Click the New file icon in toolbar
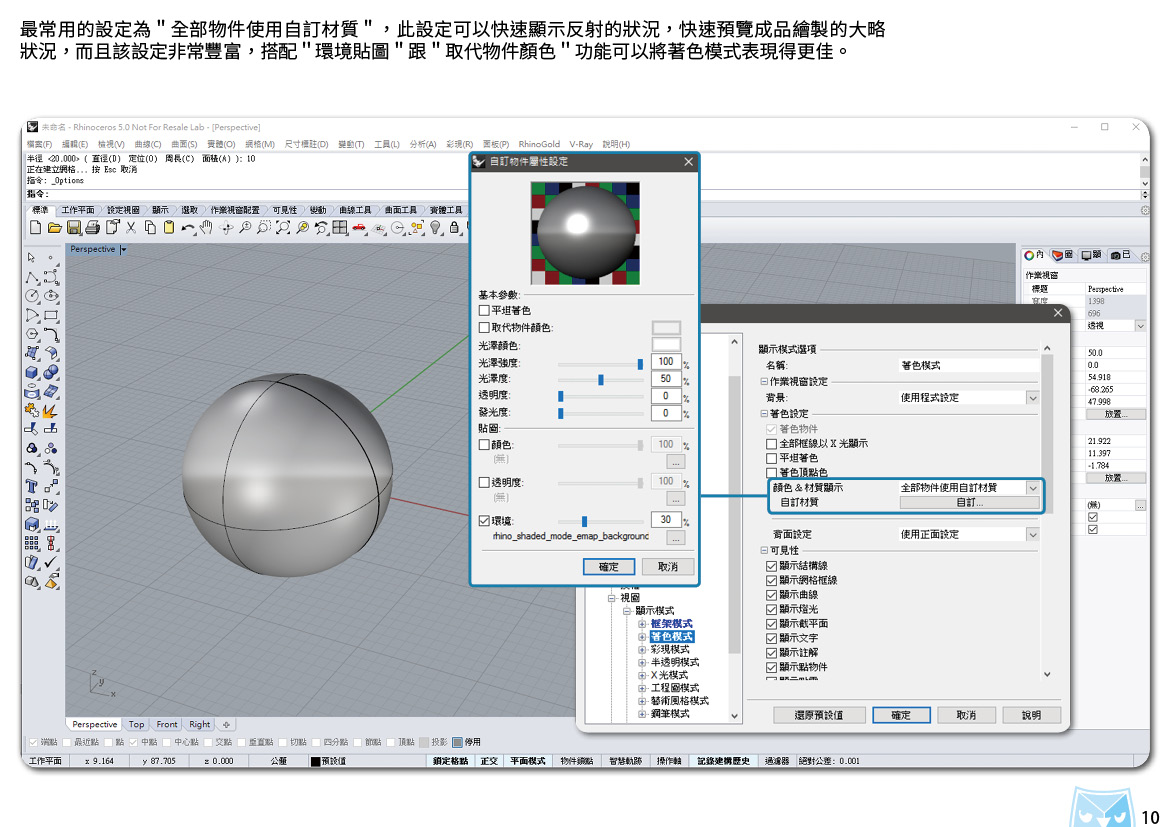The image size is (1170, 827). pos(35,228)
